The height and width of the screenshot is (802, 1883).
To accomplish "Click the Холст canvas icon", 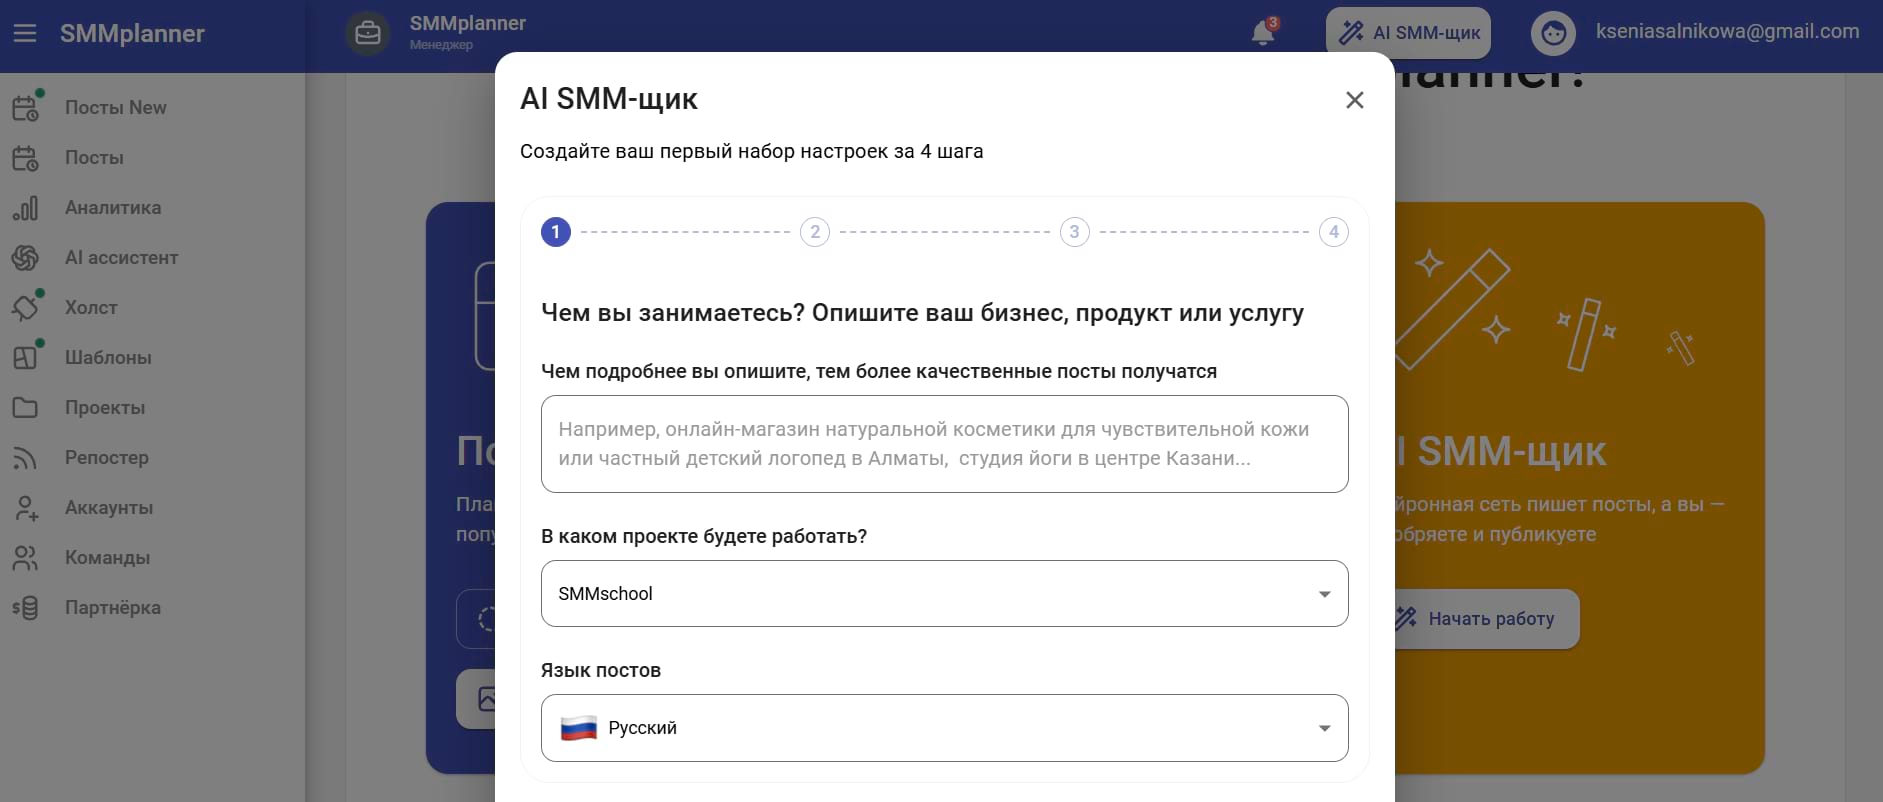I will (x=26, y=308).
